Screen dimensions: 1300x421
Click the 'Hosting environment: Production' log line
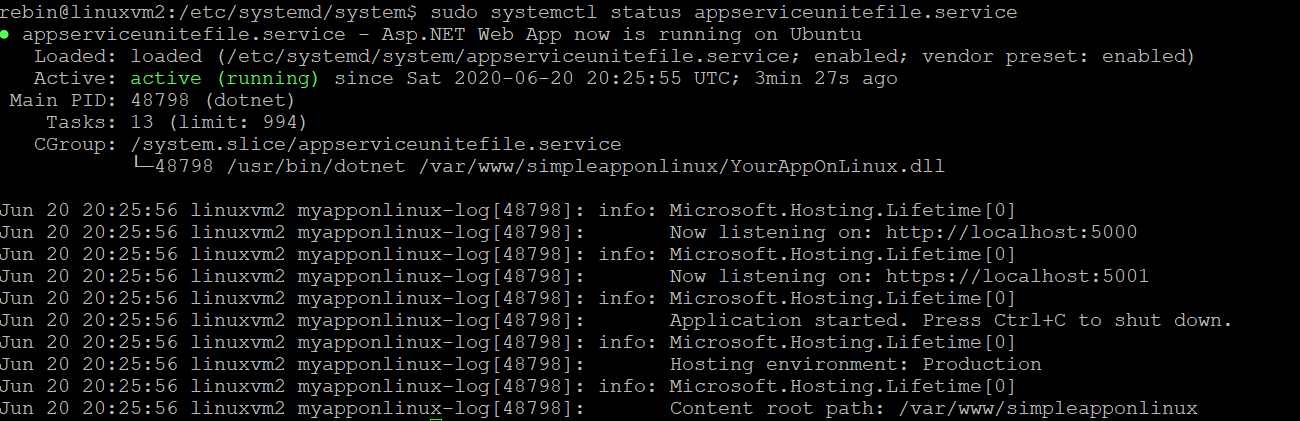click(856, 364)
